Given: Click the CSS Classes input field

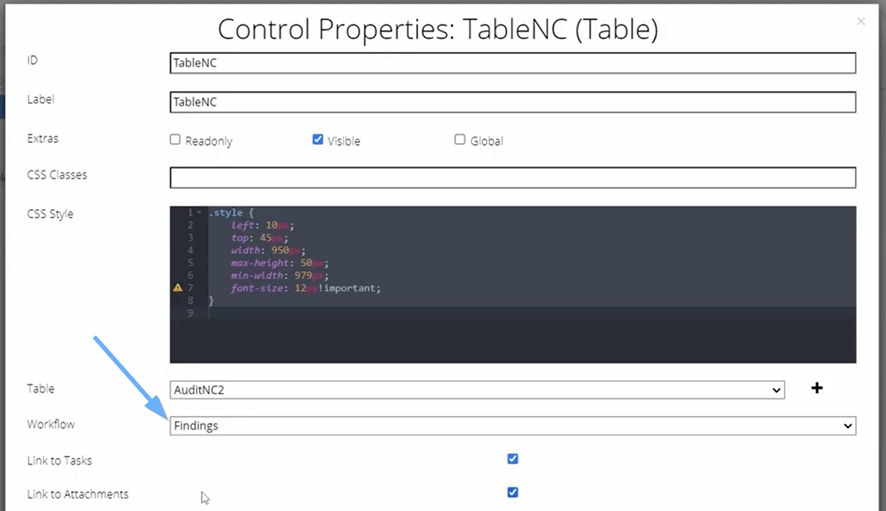Looking at the screenshot, I should coord(513,177).
